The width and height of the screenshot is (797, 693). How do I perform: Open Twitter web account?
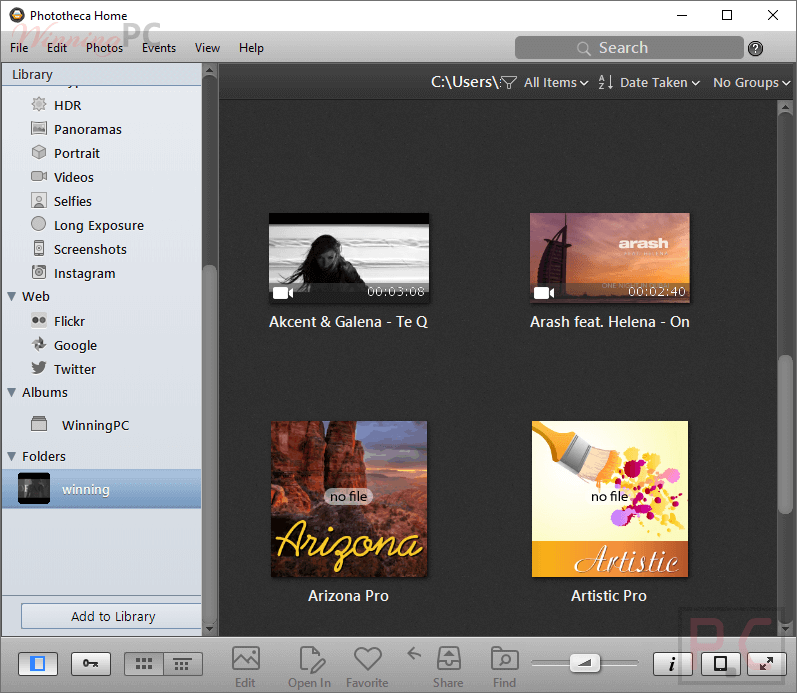[75, 369]
